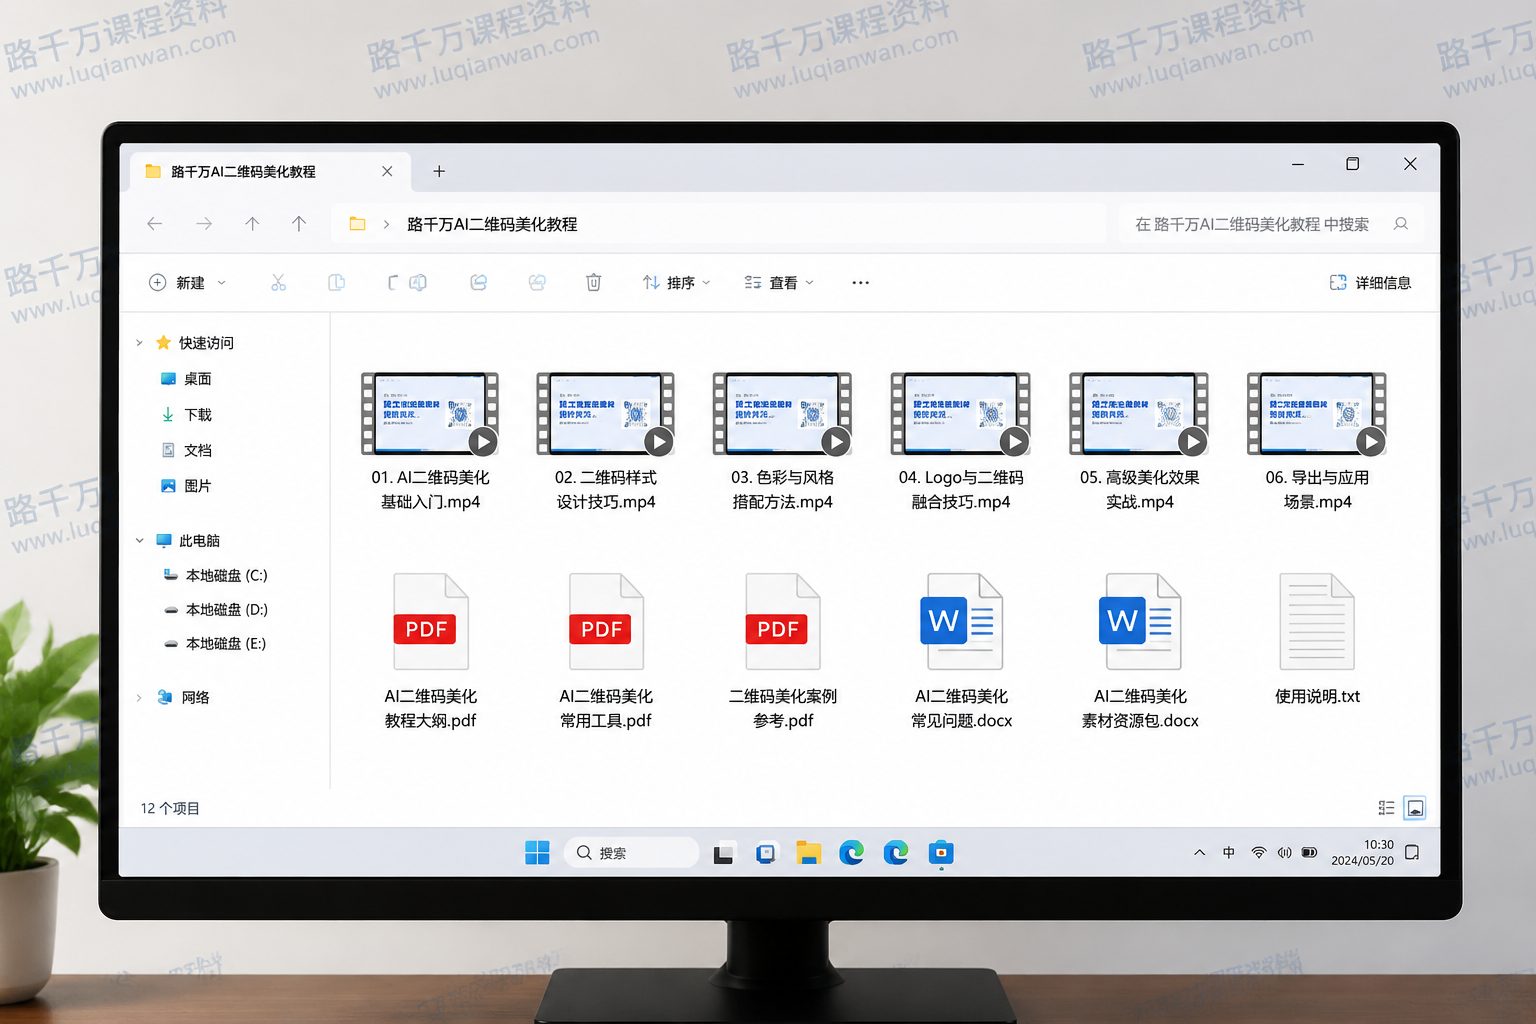Click the 中 input method indicator
This screenshot has width=1536, height=1024.
click(1229, 853)
